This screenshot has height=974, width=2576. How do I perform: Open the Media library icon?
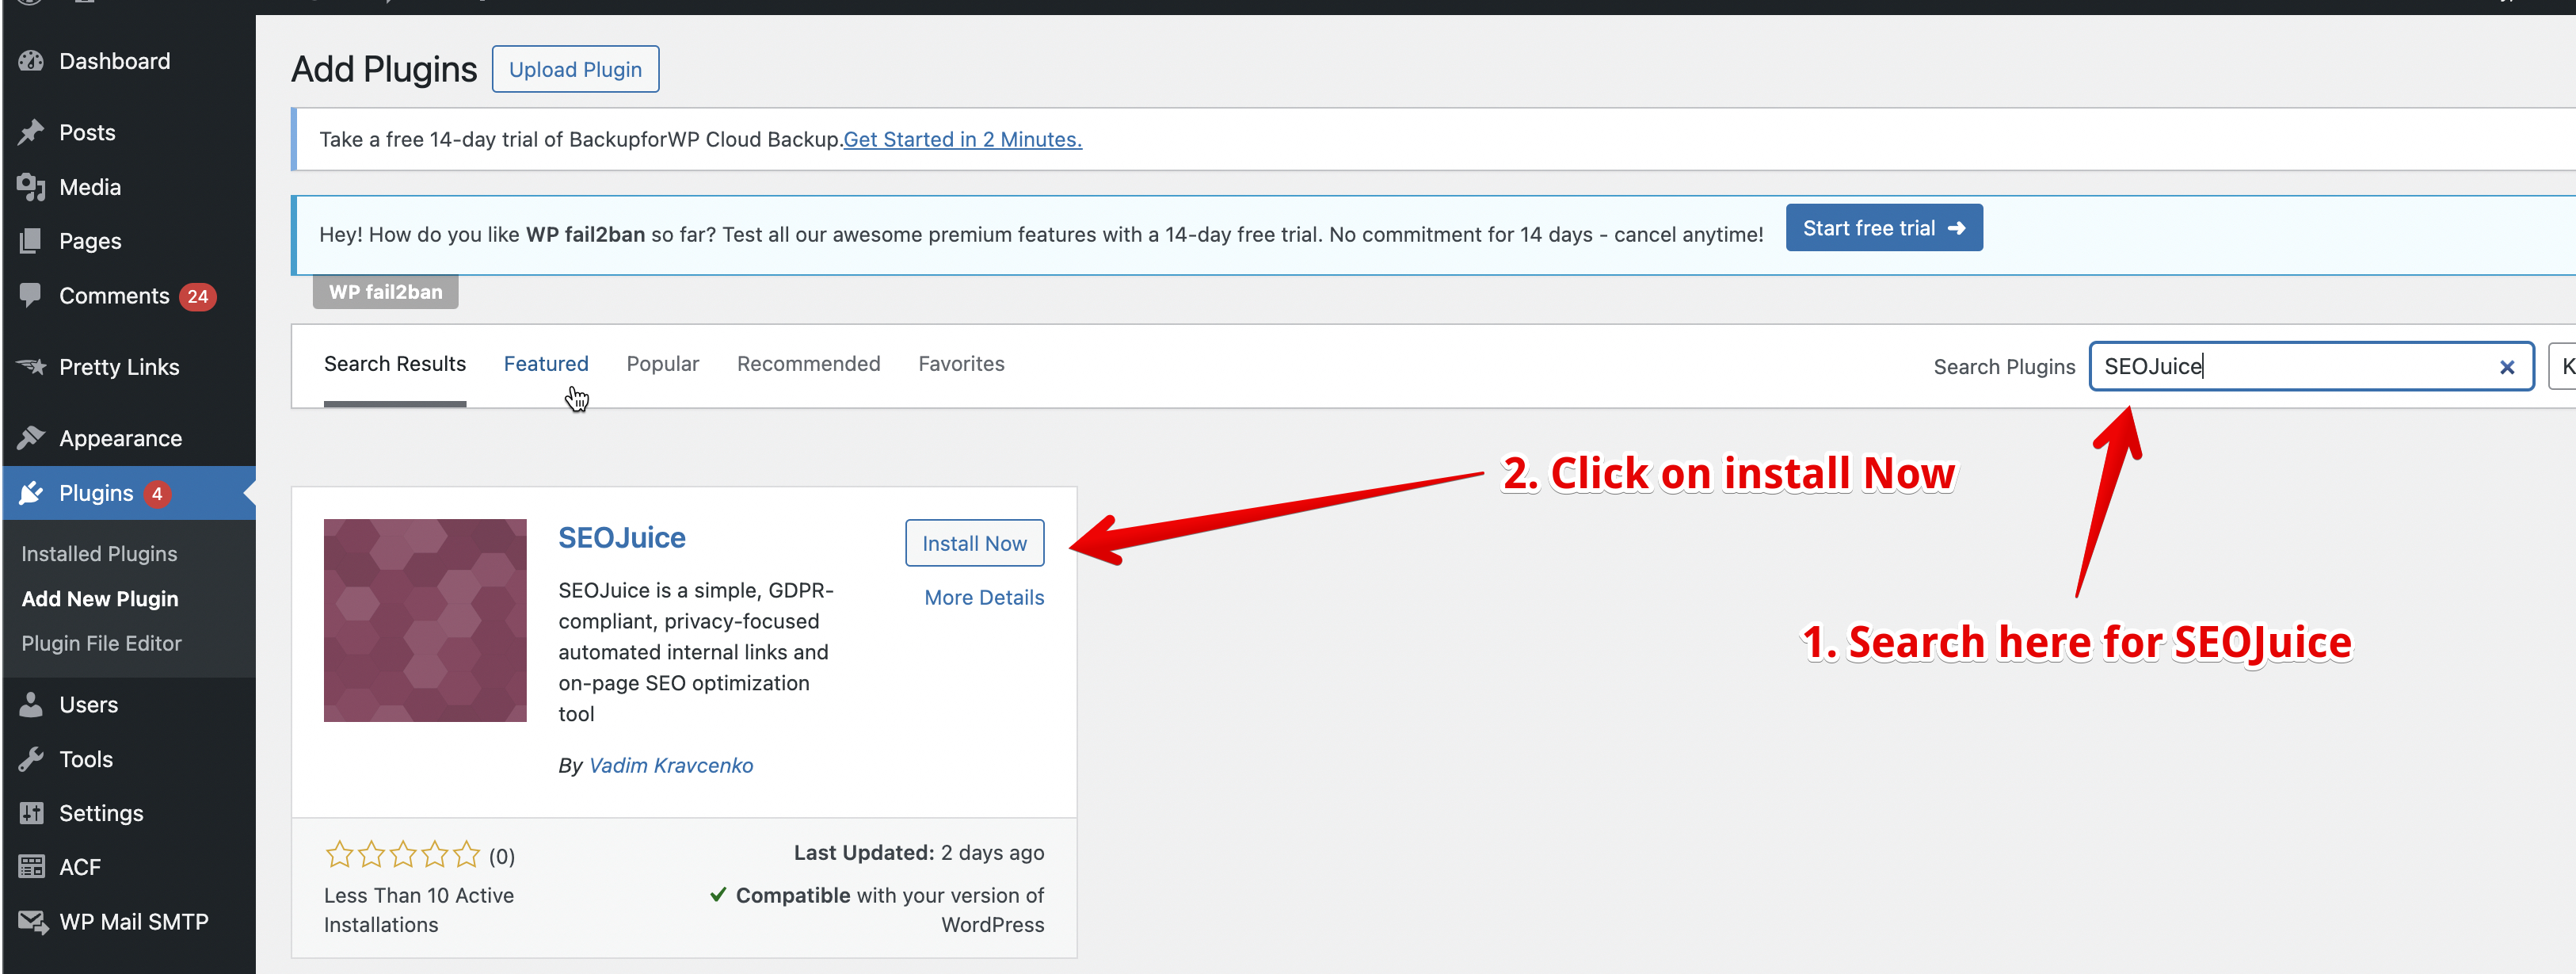(x=32, y=186)
